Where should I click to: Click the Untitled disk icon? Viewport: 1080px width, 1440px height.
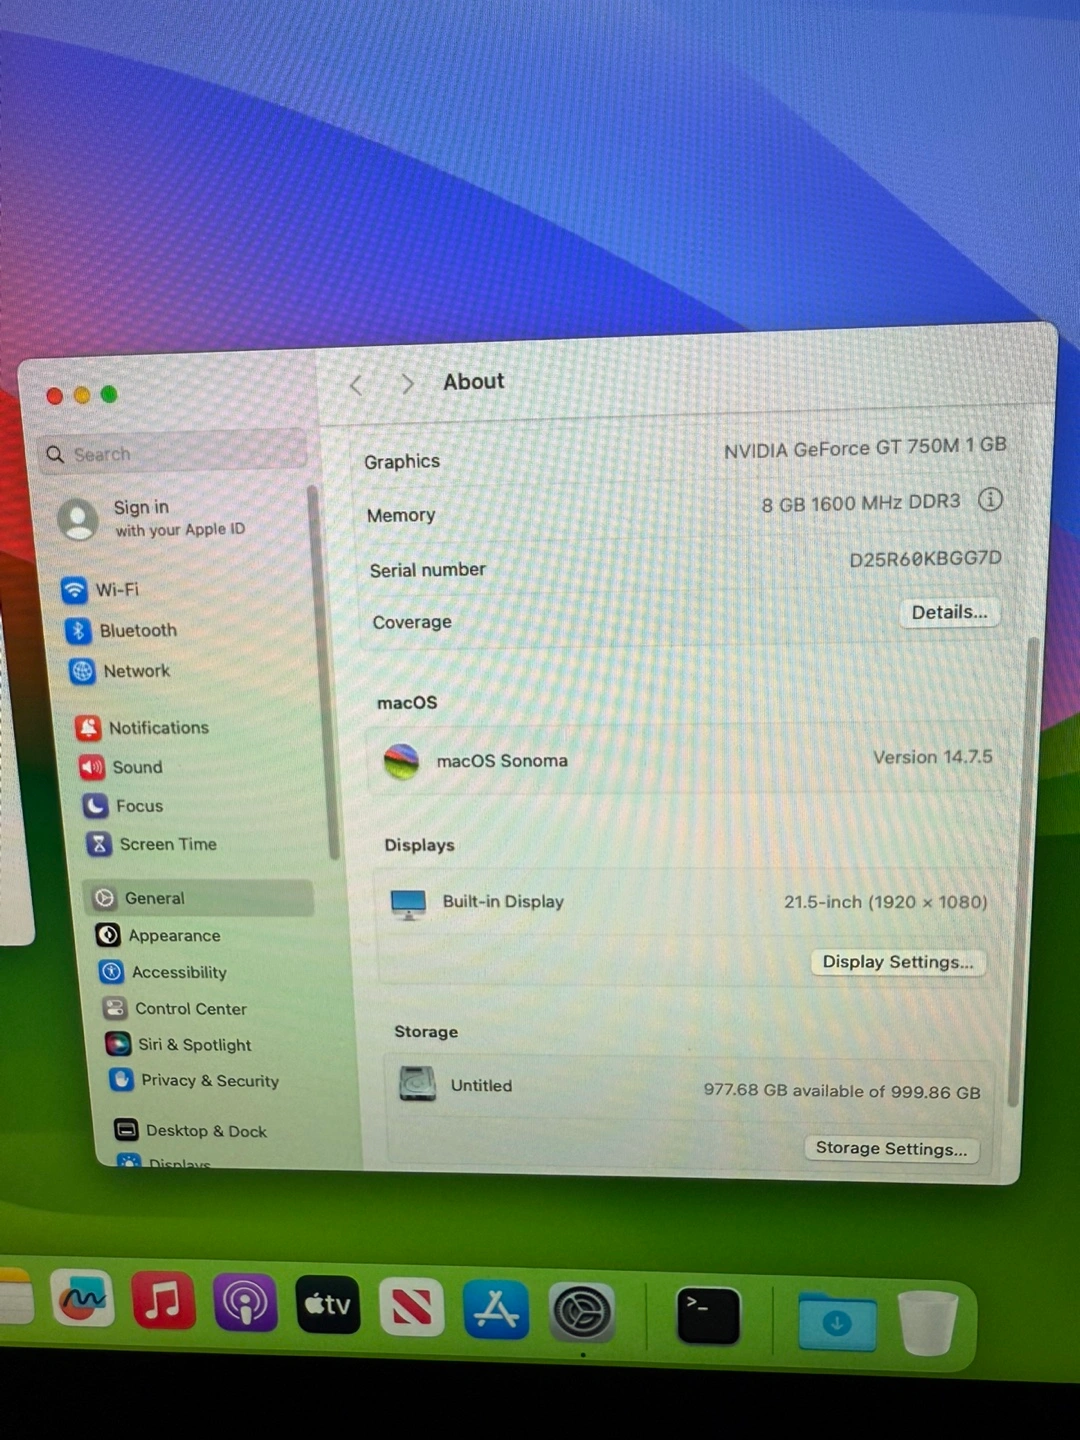[x=417, y=1083]
